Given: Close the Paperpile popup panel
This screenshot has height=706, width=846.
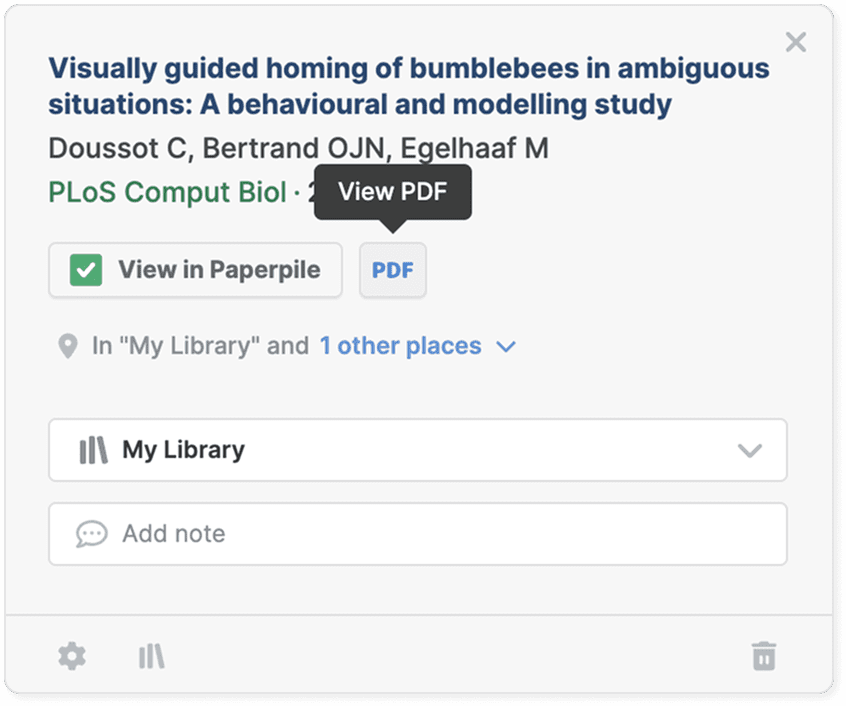Looking at the screenshot, I should tap(795, 42).
